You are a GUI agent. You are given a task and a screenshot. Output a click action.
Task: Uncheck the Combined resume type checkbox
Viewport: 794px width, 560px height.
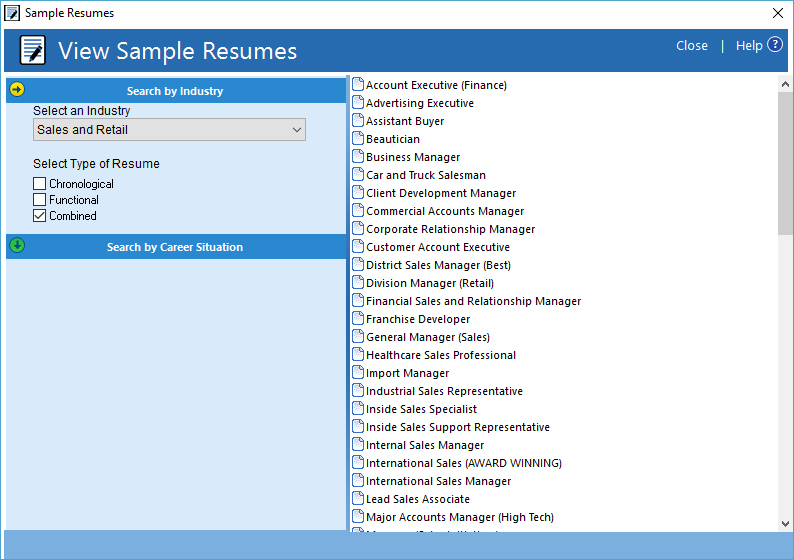40,216
